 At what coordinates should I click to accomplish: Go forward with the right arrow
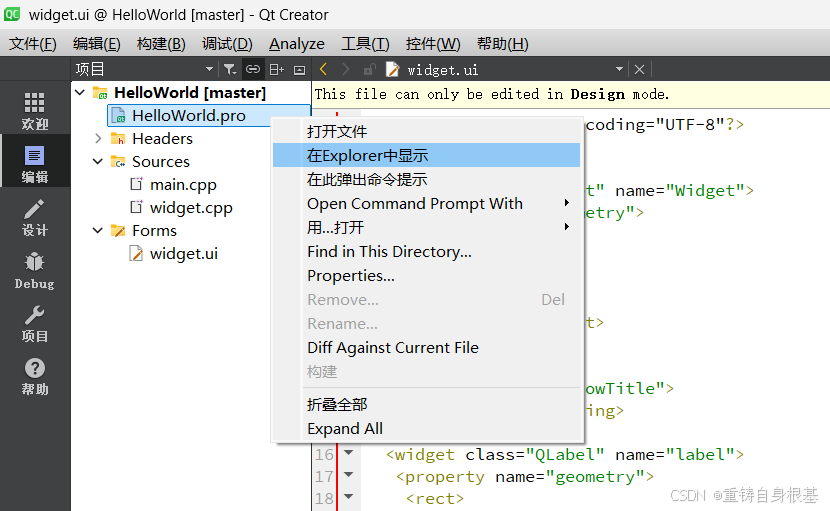tap(346, 69)
